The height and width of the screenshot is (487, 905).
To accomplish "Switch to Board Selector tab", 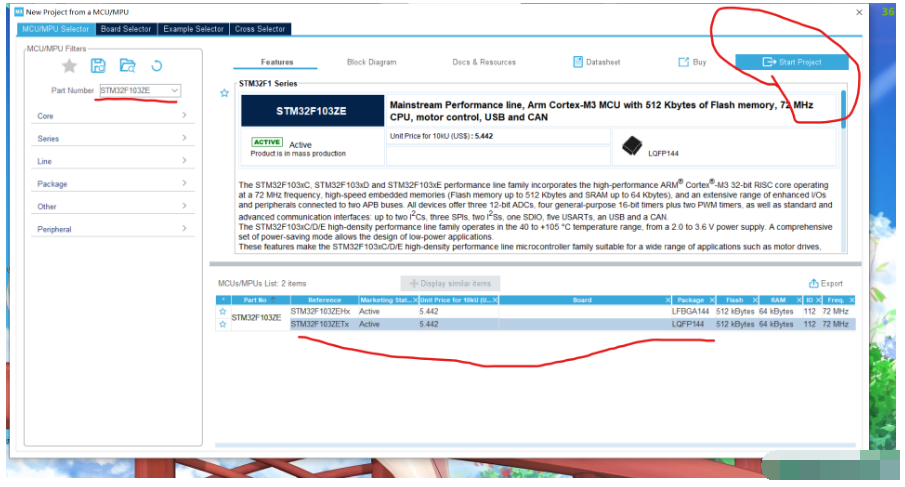I will (x=126, y=29).
